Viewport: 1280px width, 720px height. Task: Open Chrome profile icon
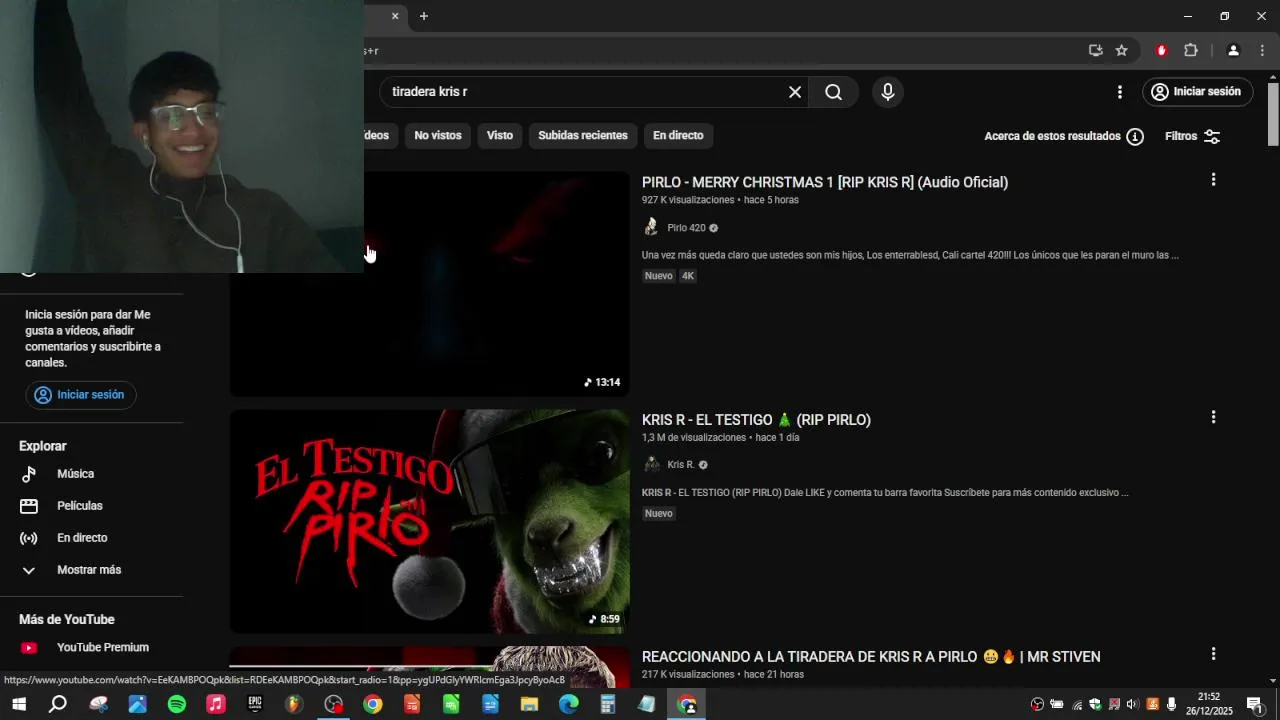1233,51
